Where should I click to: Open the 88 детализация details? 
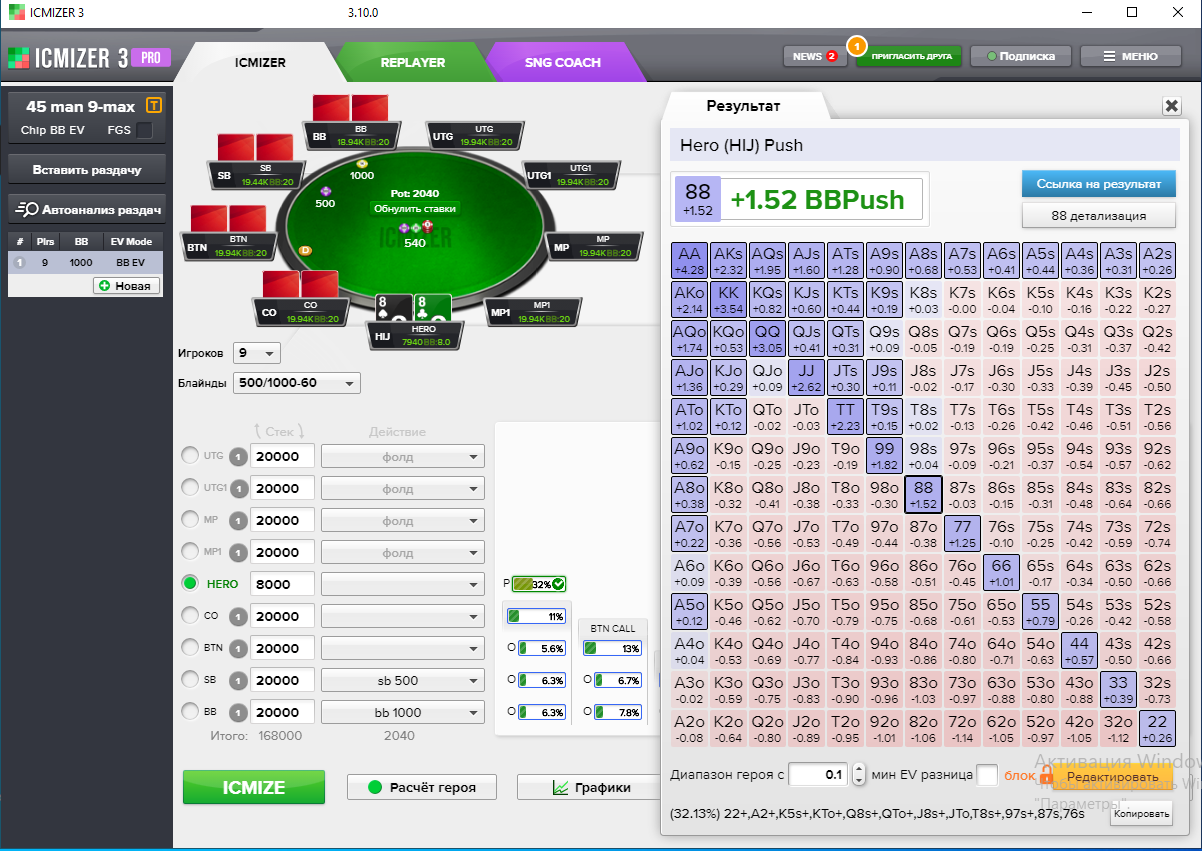click(1098, 215)
